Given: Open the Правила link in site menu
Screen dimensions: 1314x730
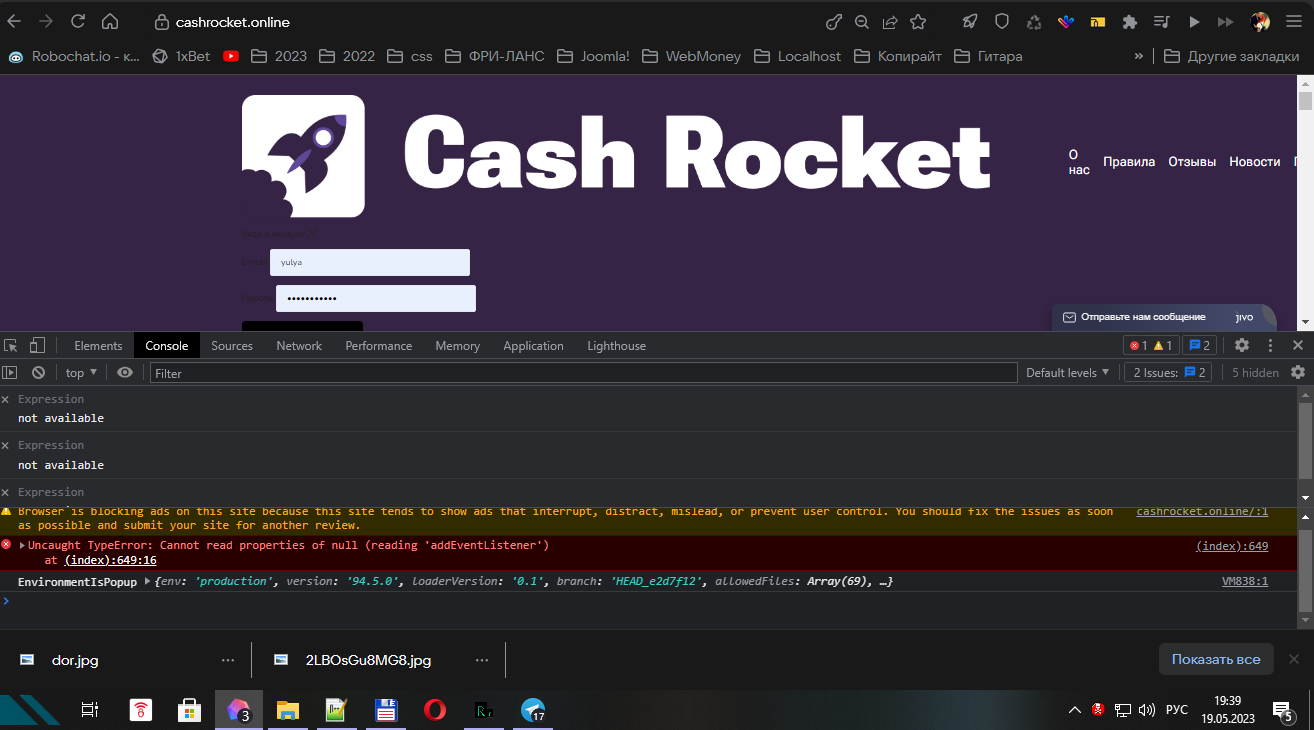Looking at the screenshot, I should [1129, 162].
